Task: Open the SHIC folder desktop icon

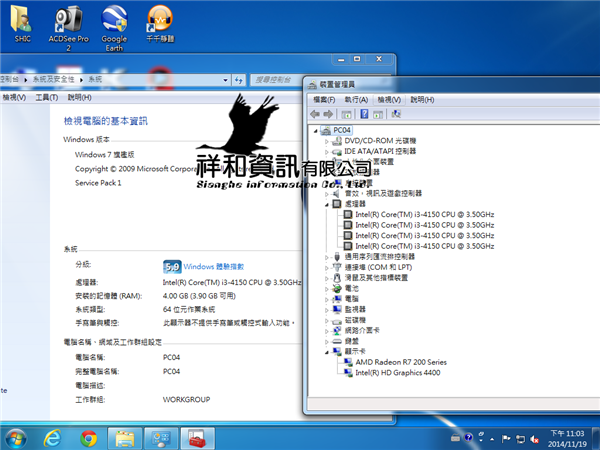Action: pyautogui.click(x=22, y=24)
